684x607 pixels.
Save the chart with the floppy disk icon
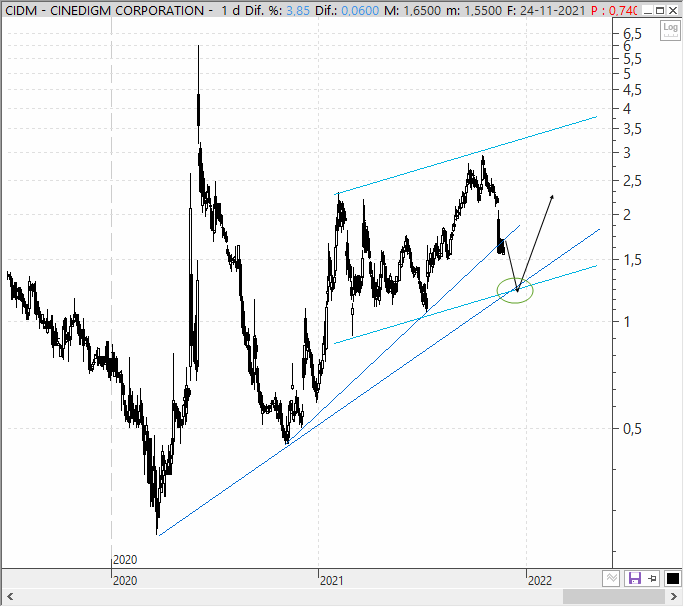[634, 579]
